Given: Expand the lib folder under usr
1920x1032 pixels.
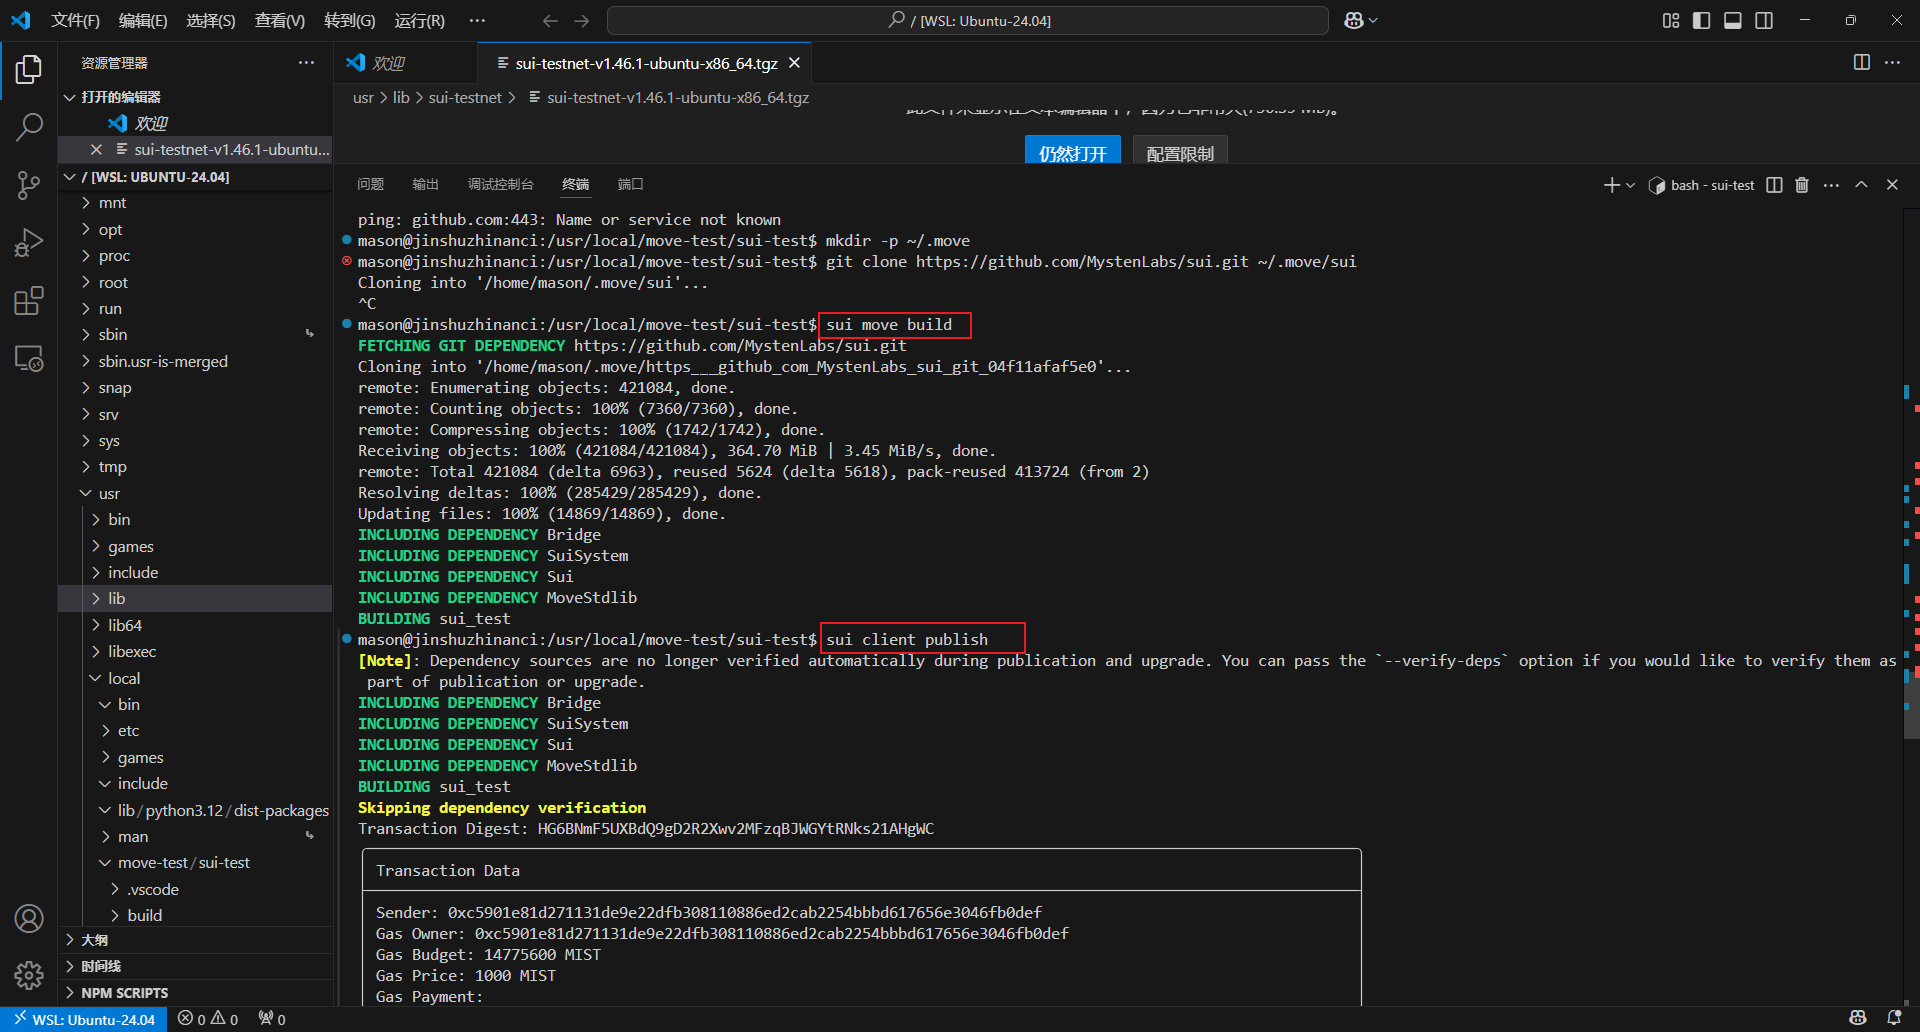Looking at the screenshot, I should (196, 599).
